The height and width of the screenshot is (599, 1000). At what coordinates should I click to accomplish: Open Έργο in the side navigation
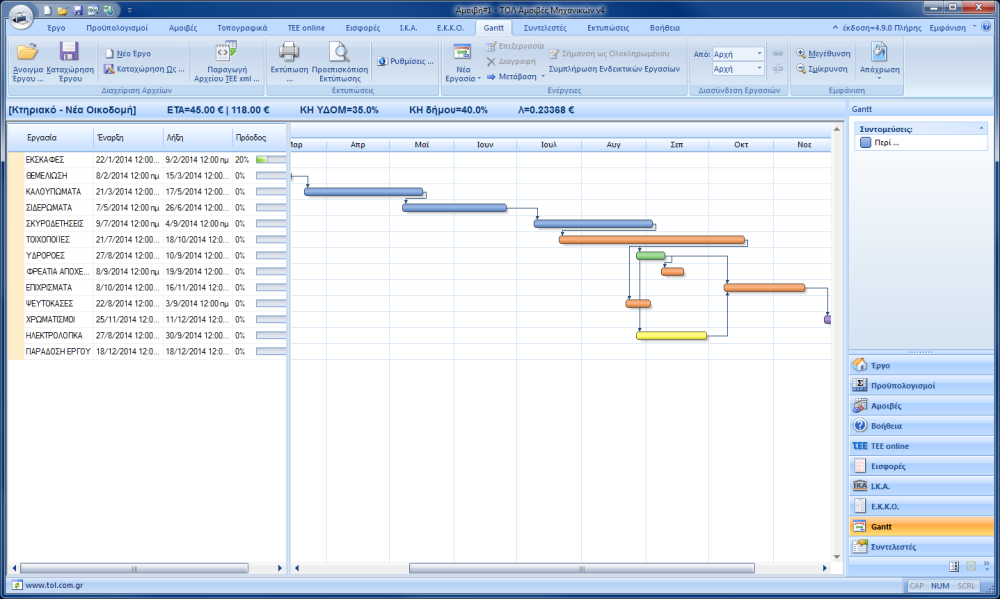point(922,366)
